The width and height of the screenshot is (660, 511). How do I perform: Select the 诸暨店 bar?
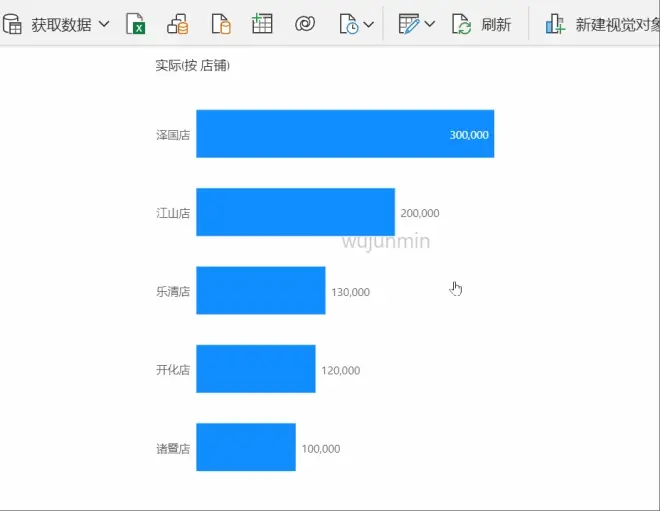[x=246, y=447]
